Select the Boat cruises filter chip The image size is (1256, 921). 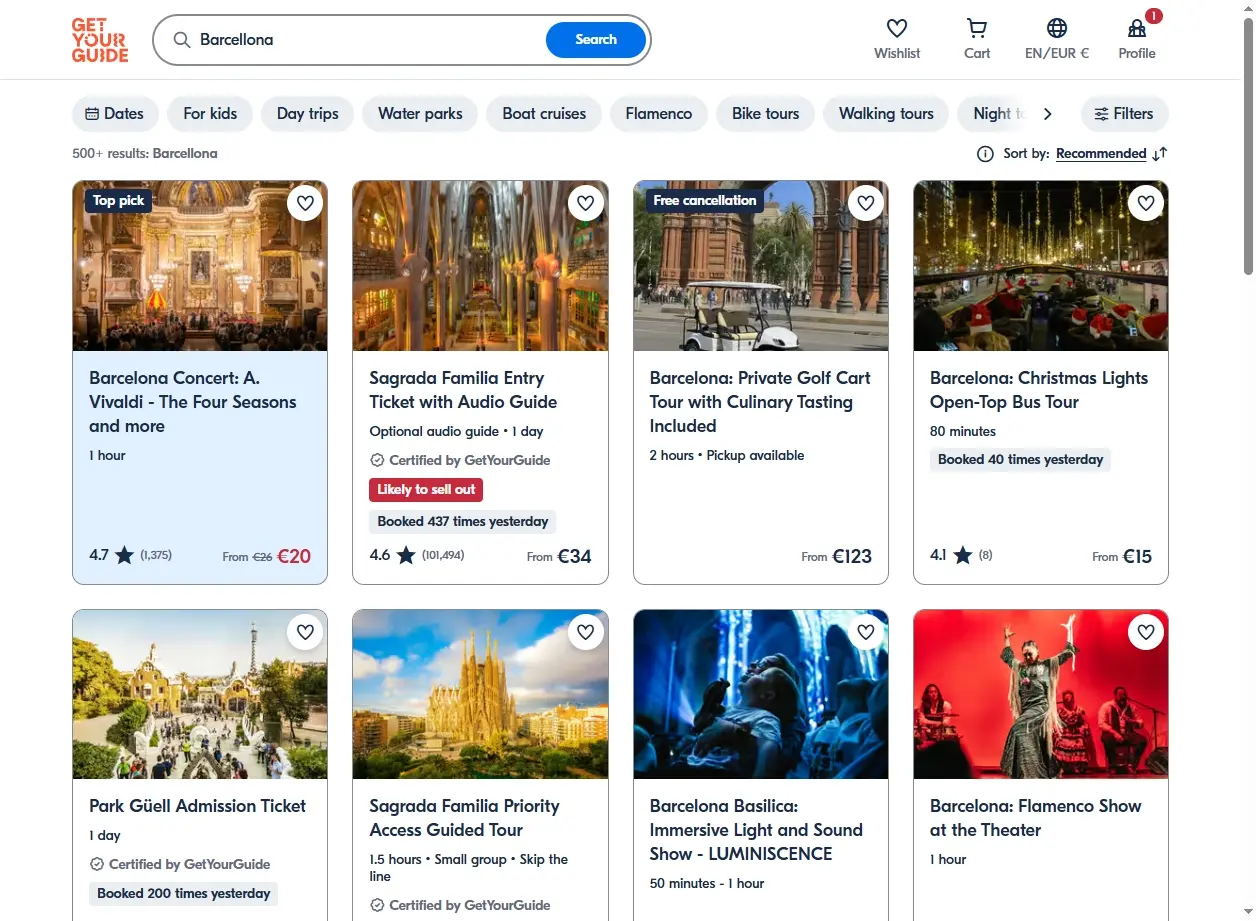[x=544, y=114]
